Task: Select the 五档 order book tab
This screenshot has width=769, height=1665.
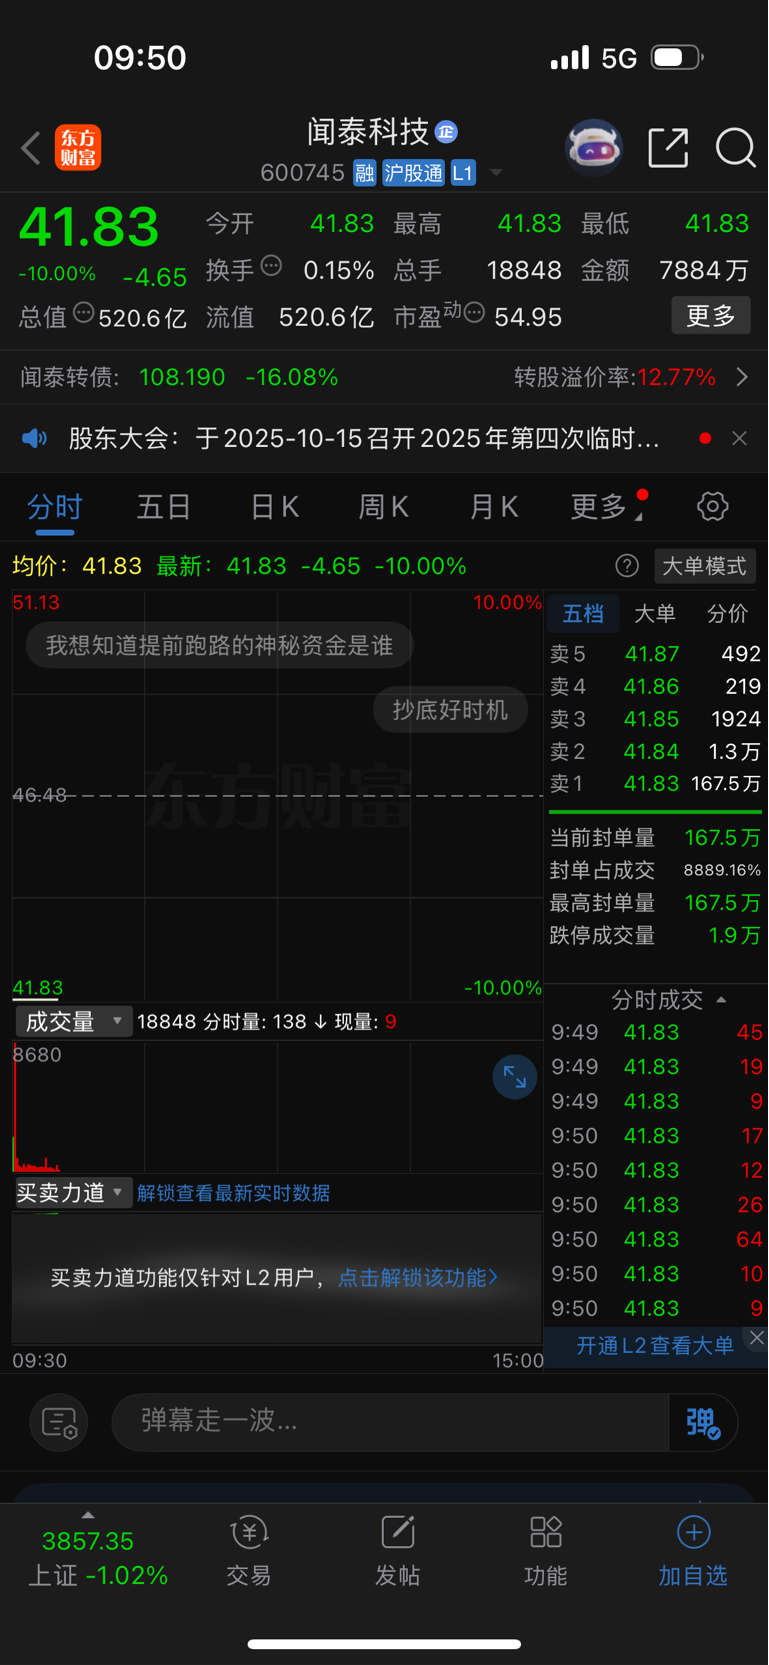Action: pos(583,613)
